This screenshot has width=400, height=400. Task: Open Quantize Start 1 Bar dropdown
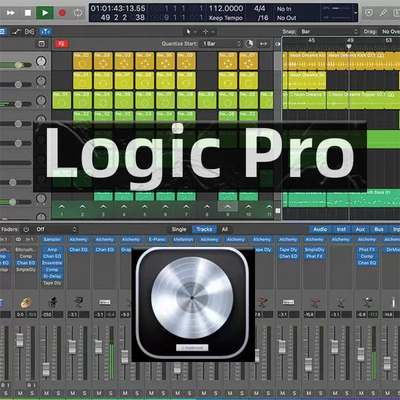(x=221, y=44)
